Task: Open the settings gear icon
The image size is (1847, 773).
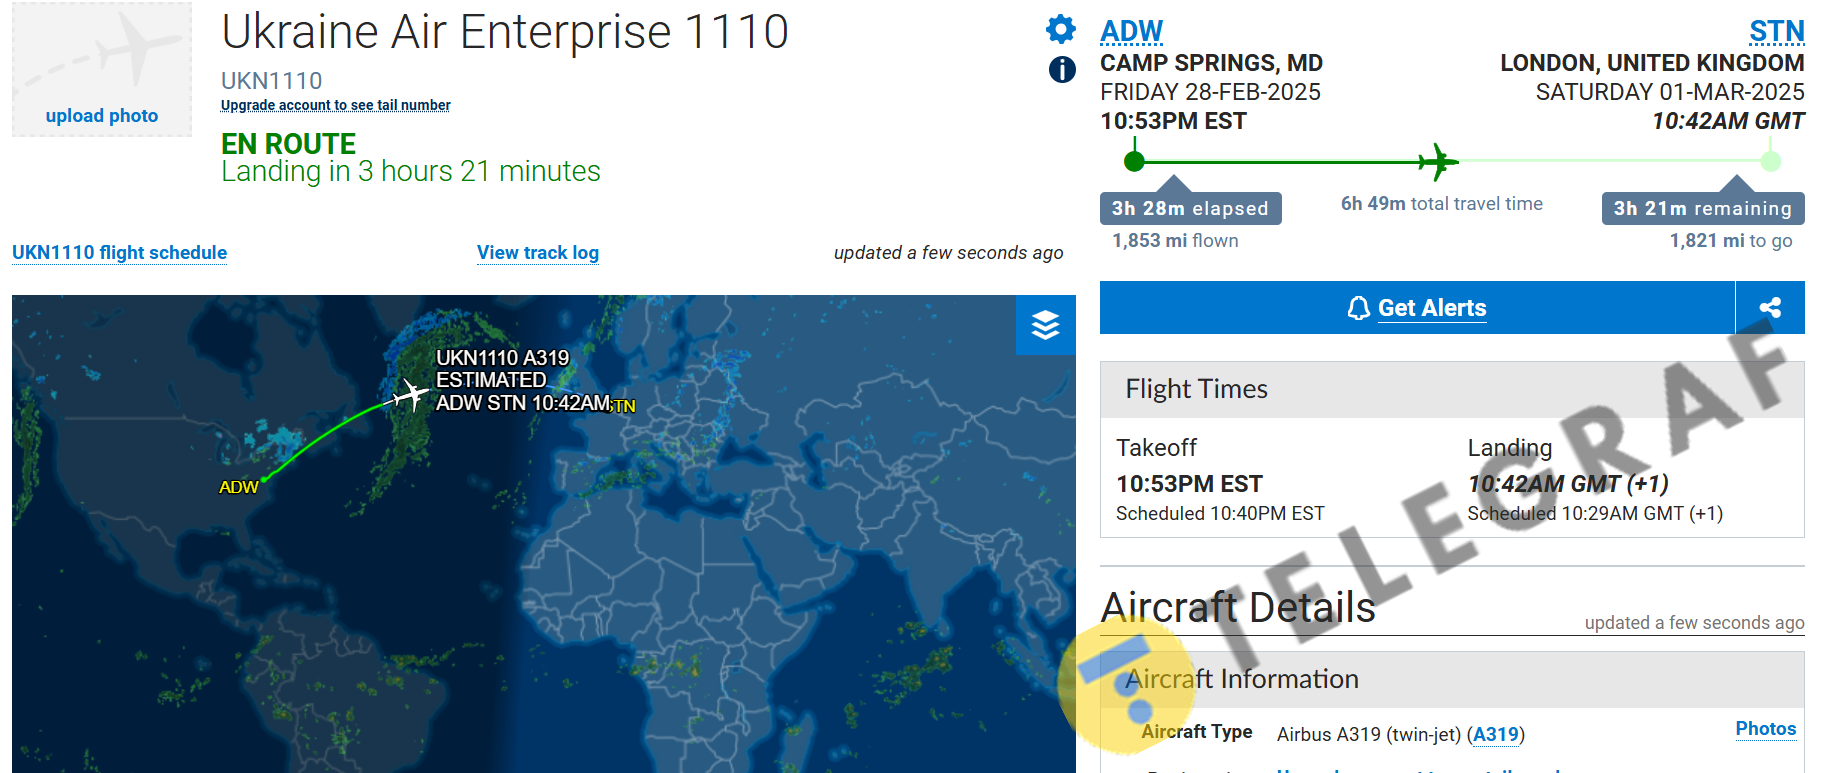Action: pyautogui.click(x=1061, y=29)
